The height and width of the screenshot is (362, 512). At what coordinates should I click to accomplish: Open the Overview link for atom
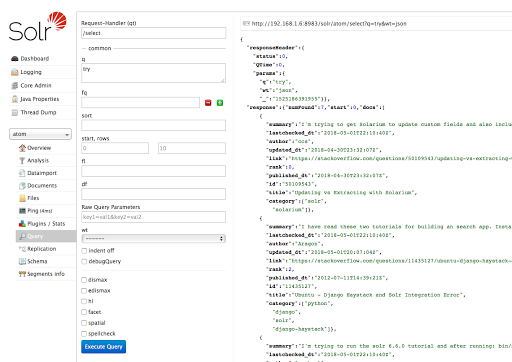pos(39,148)
